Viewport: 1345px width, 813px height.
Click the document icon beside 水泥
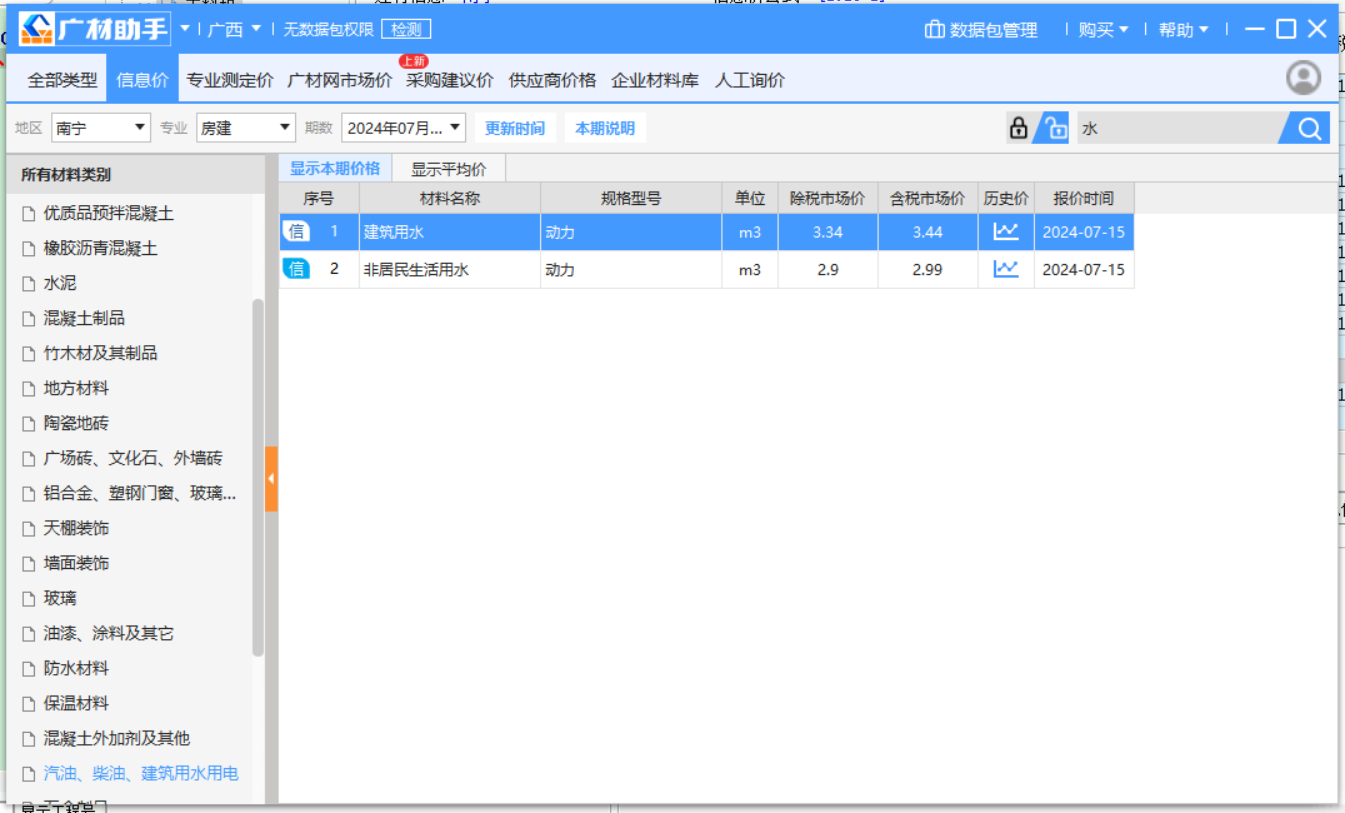28,284
